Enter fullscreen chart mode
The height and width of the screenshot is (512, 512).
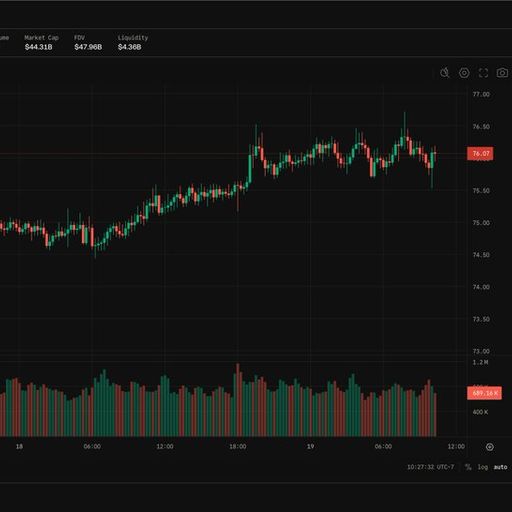[483, 73]
